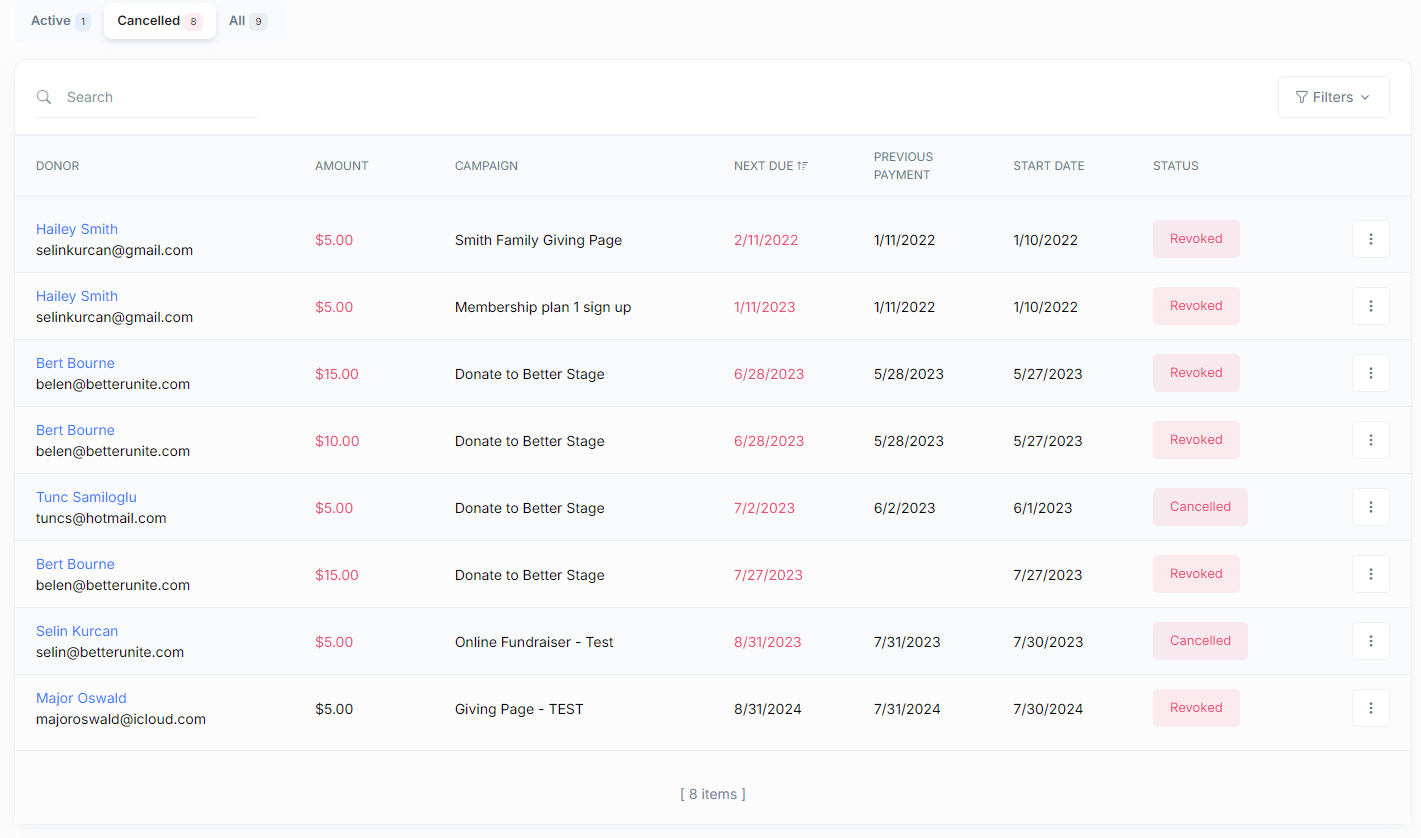Click Revoked status badge for Major Oswald
This screenshot has height=838, width=1421.
click(1196, 708)
